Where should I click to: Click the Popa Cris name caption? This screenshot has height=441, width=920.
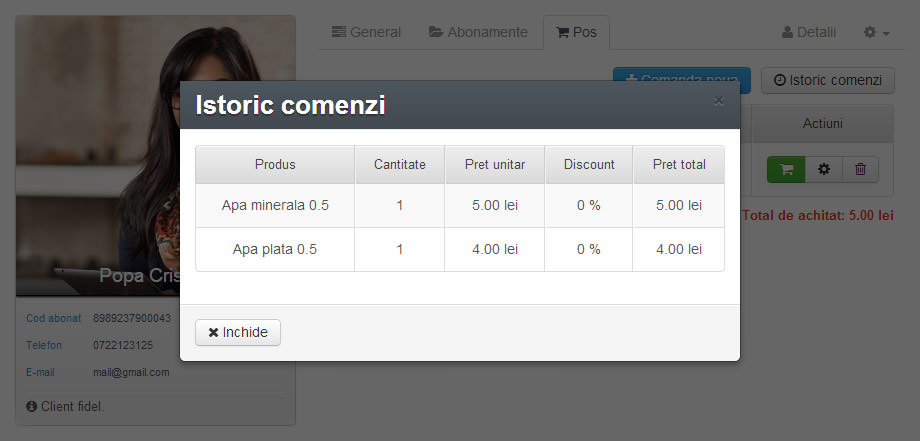tap(139, 276)
